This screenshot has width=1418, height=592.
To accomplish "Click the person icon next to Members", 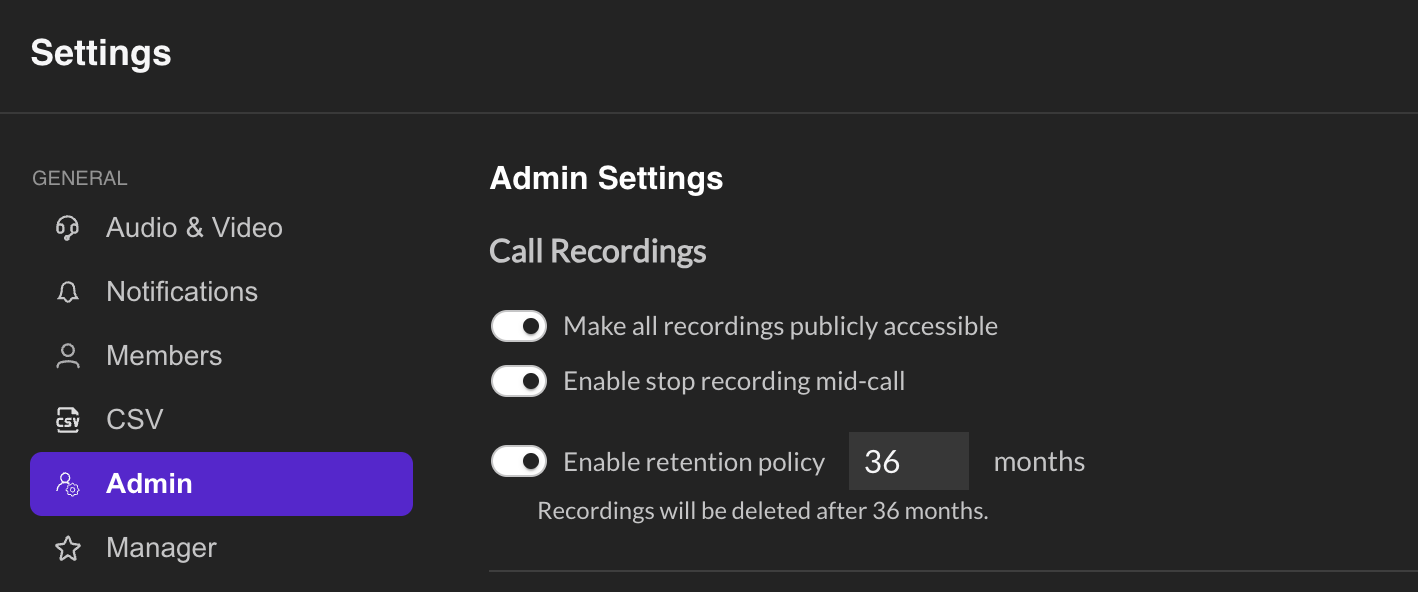I will coord(68,356).
